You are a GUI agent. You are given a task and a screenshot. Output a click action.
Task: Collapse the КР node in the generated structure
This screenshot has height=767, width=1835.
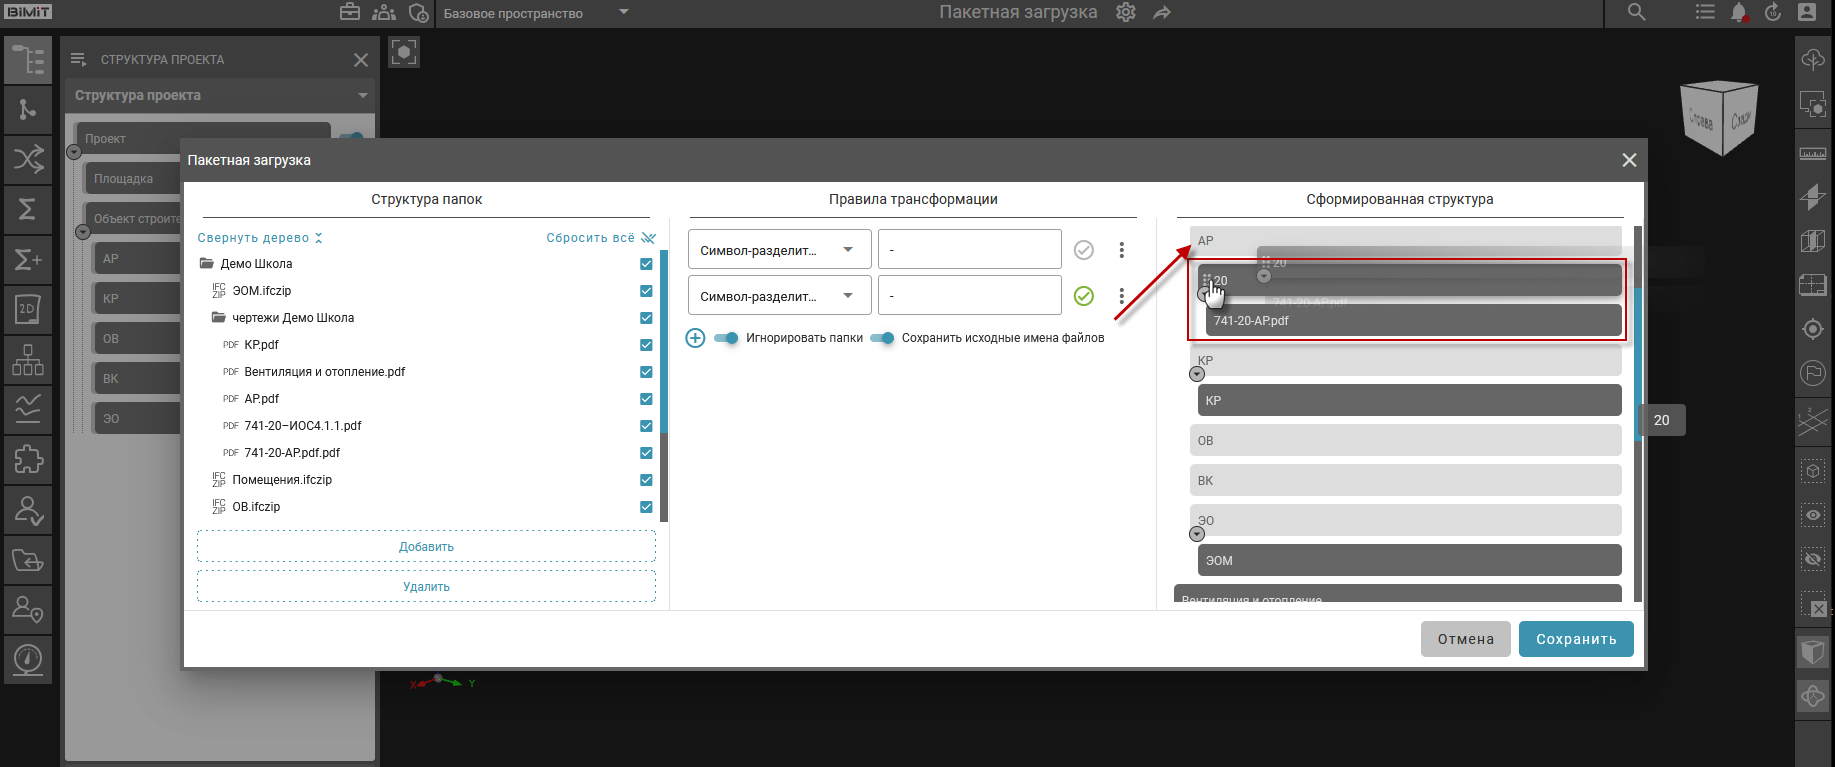pos(1197,374)
